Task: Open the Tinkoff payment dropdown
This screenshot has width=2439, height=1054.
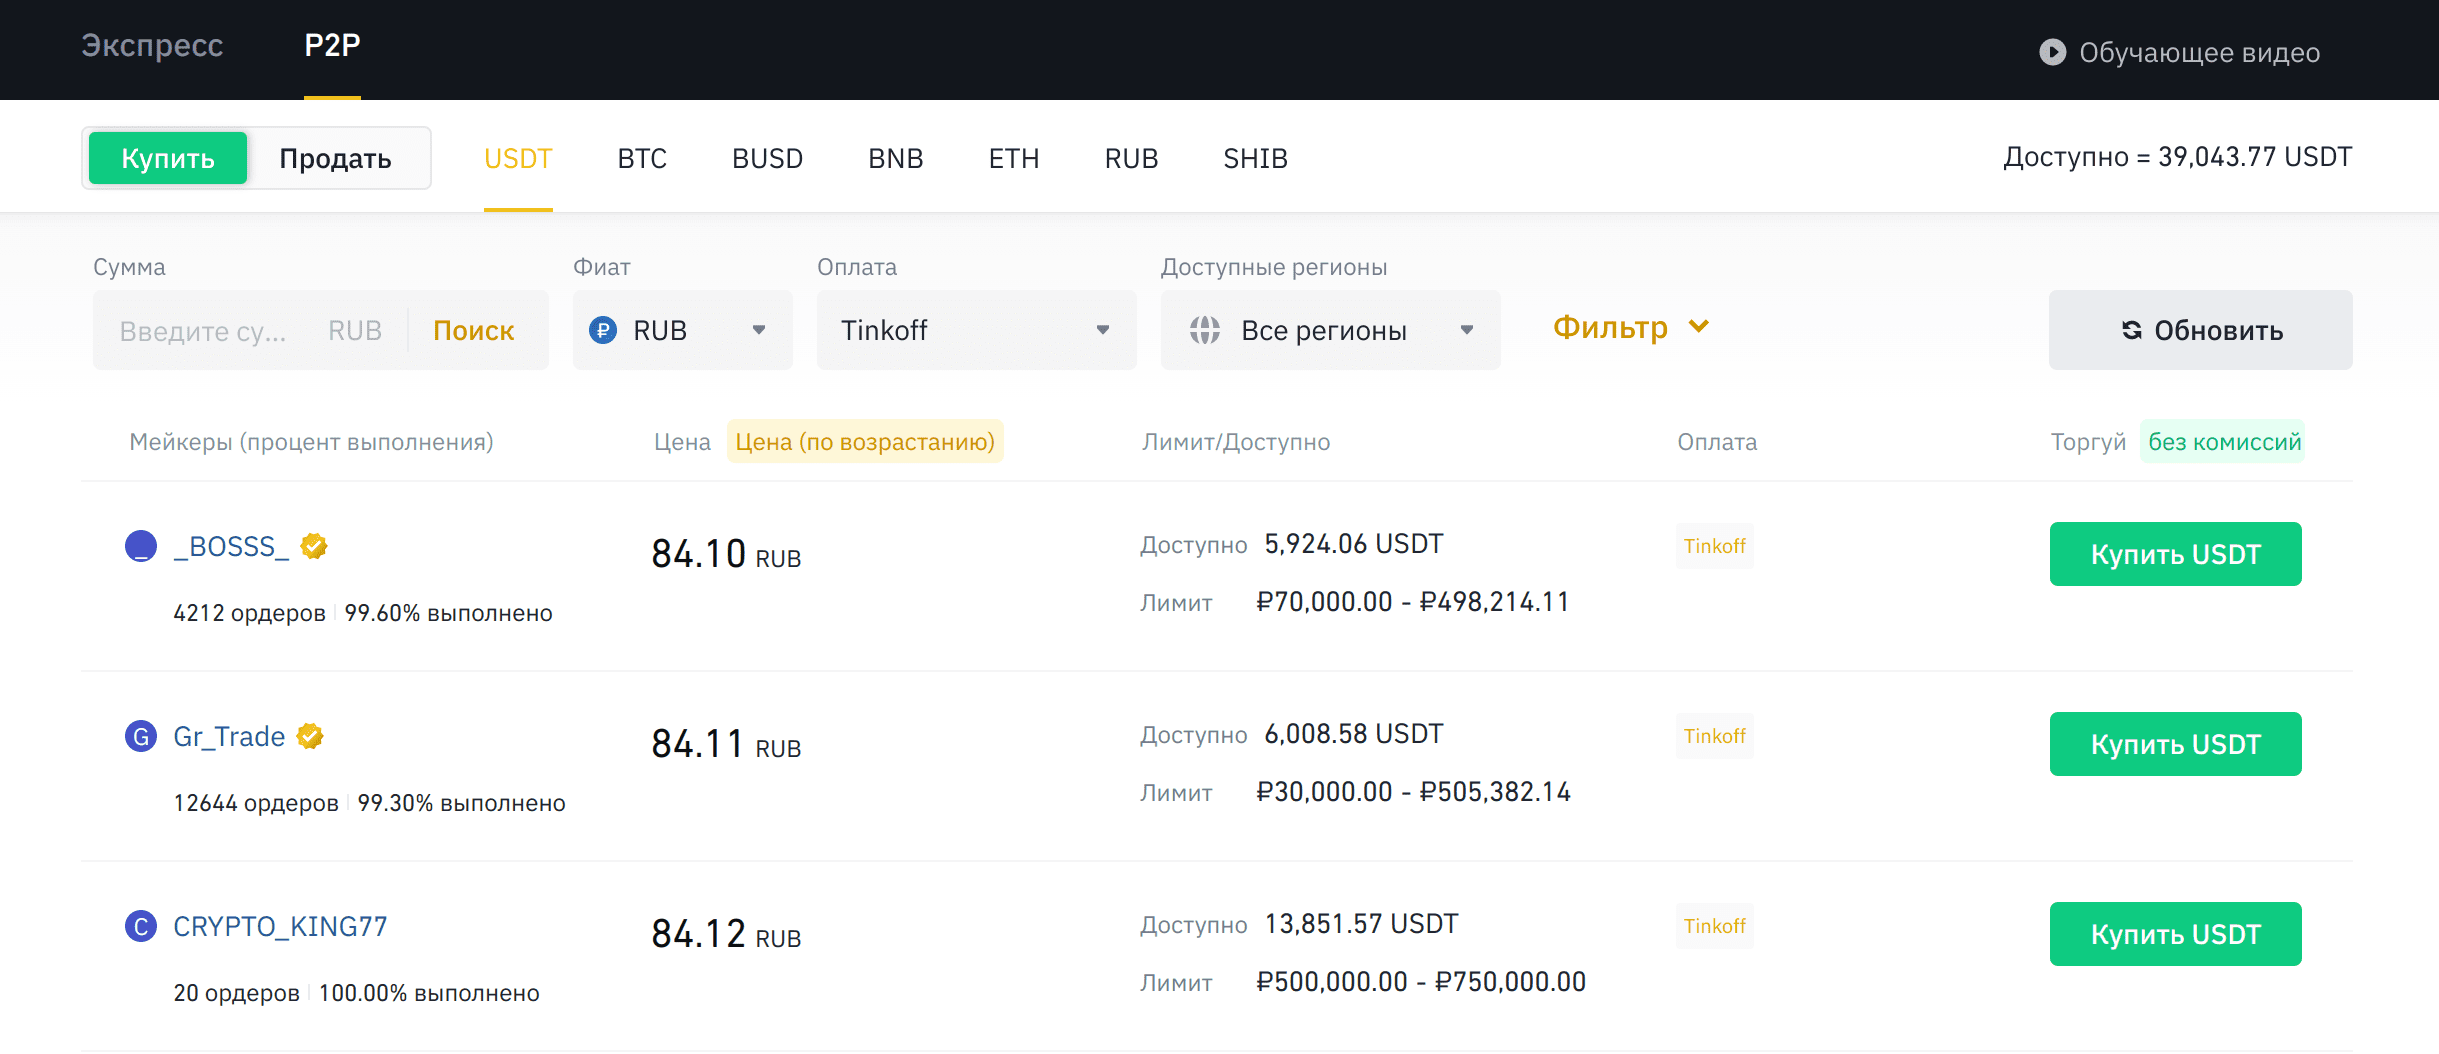Action: point(976,330)
